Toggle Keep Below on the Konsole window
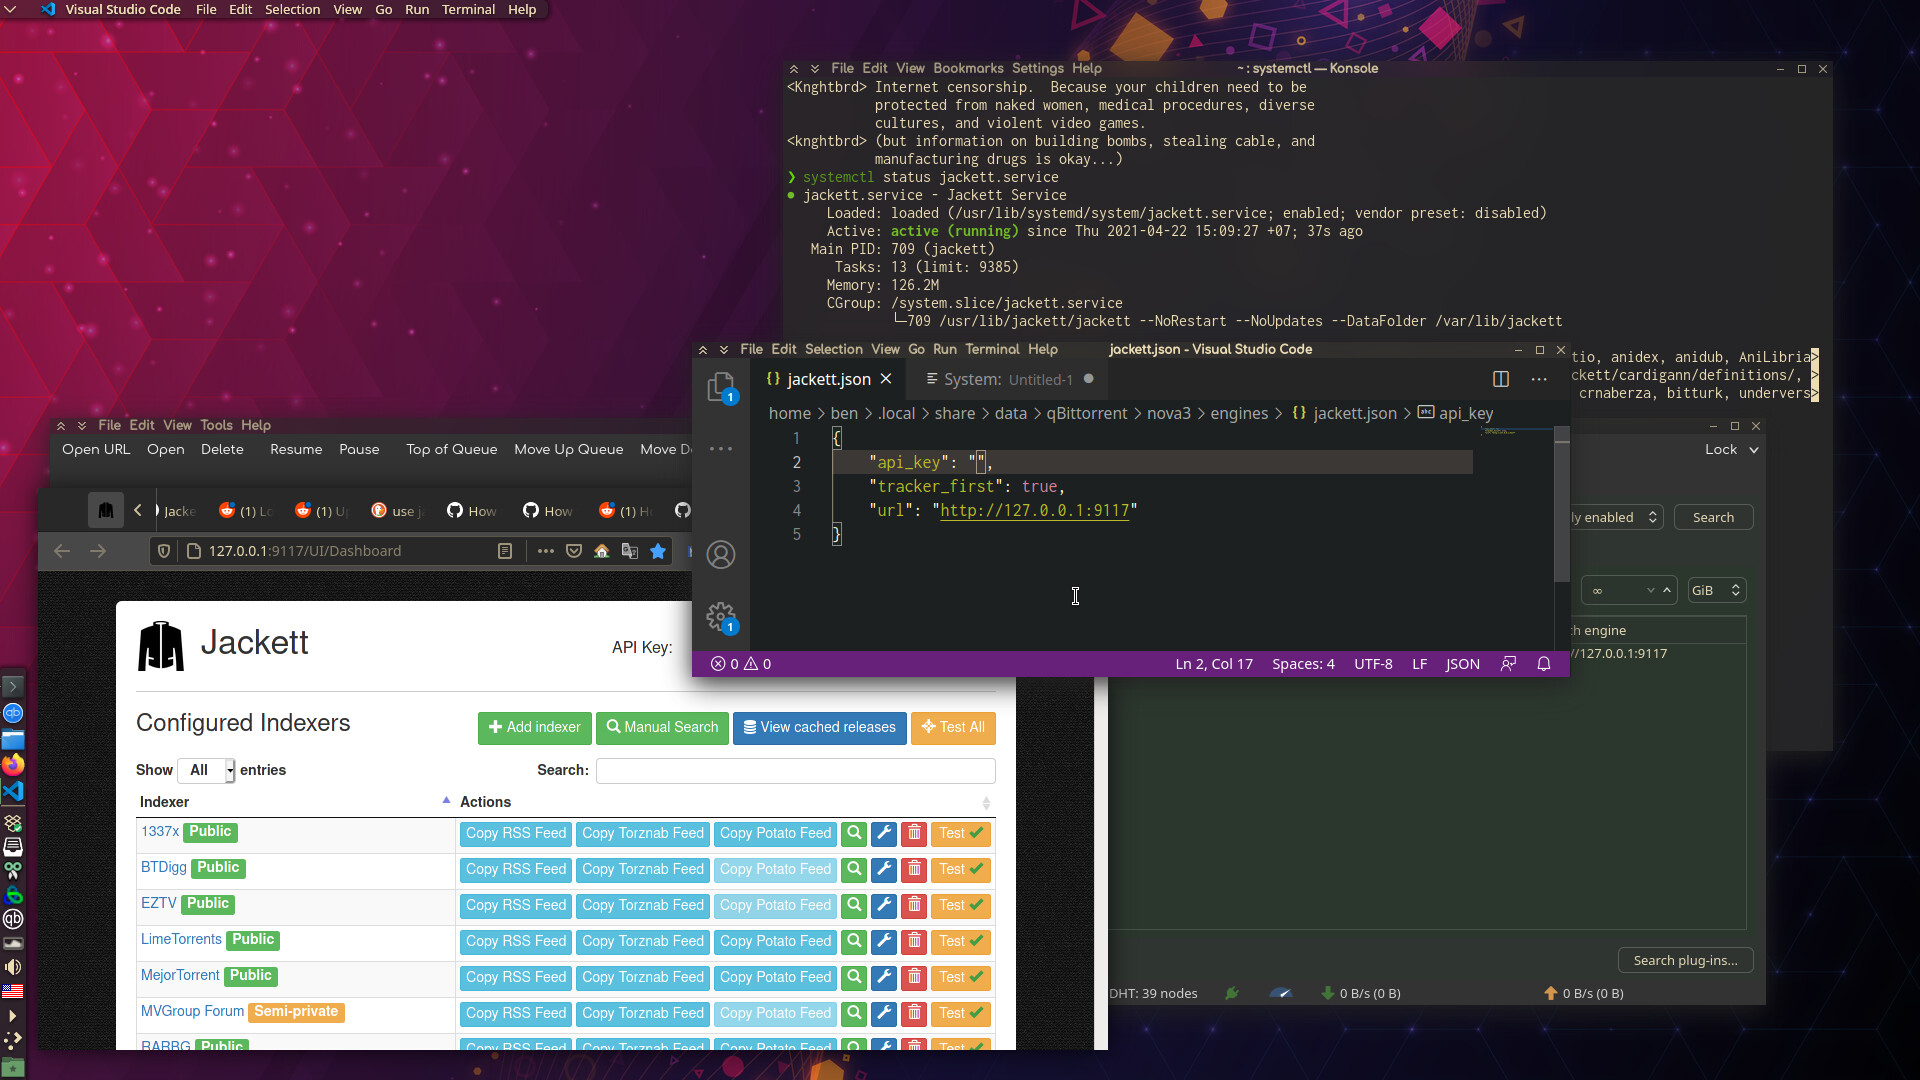1920x1080 pixels. coord(815,69)
